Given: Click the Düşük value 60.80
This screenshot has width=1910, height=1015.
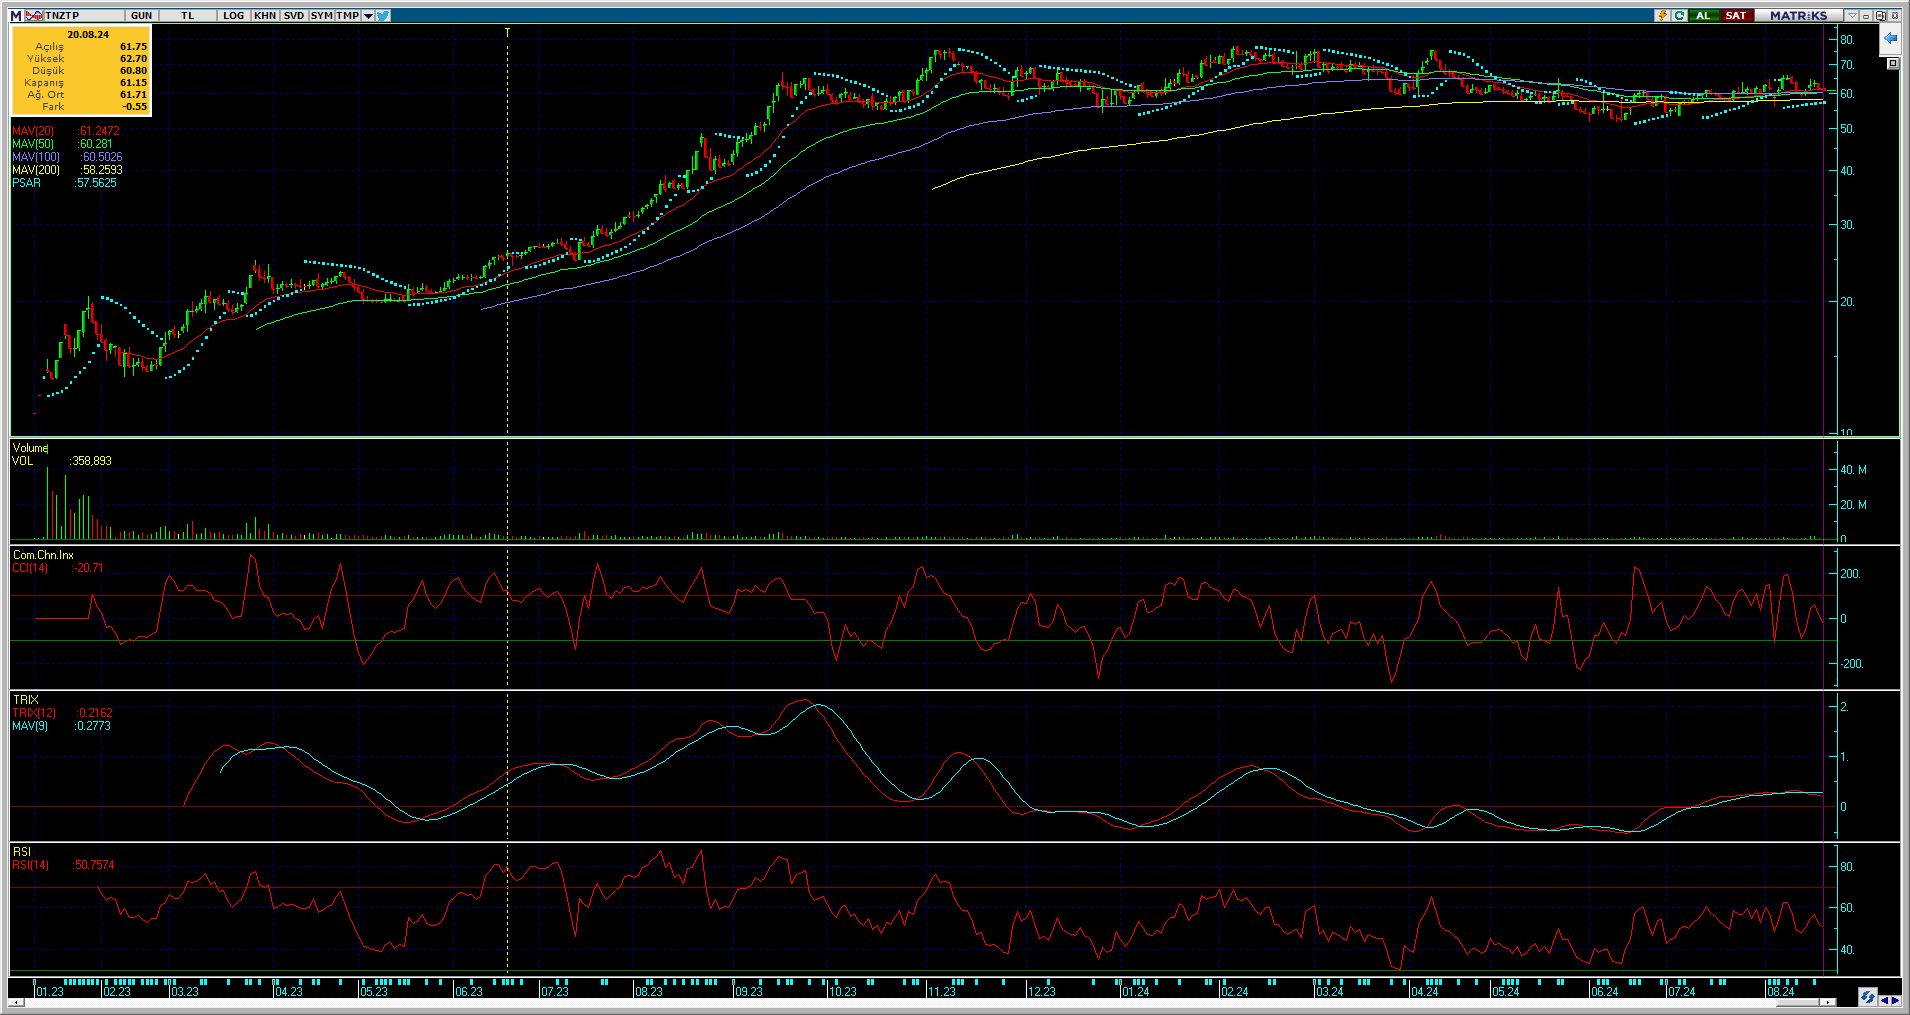Looking at the screenshot, I should 133,71.
